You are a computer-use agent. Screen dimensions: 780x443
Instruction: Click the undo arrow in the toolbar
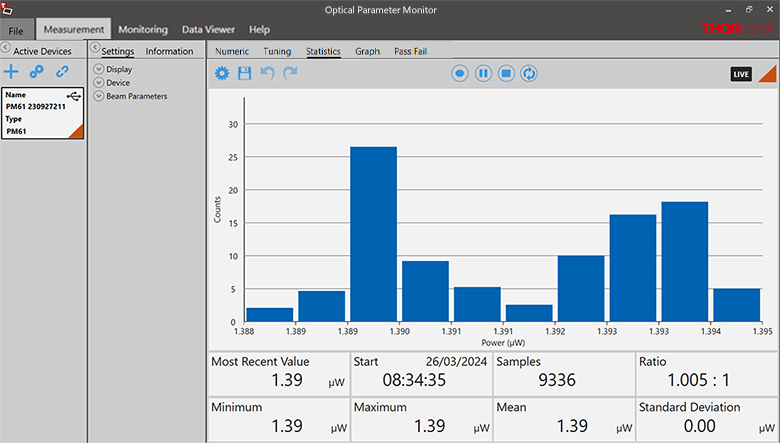(x=267, y=73)
